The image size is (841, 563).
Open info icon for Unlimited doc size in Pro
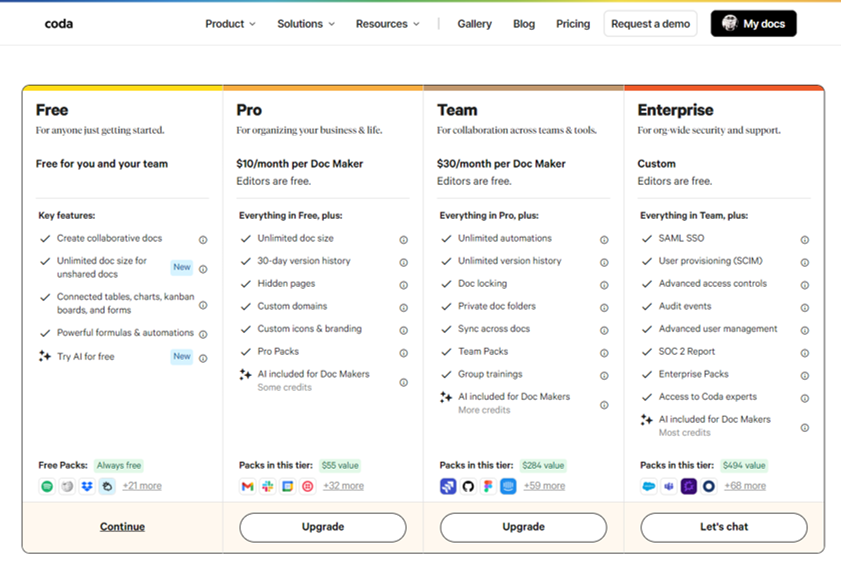click(x=404, y=240)
